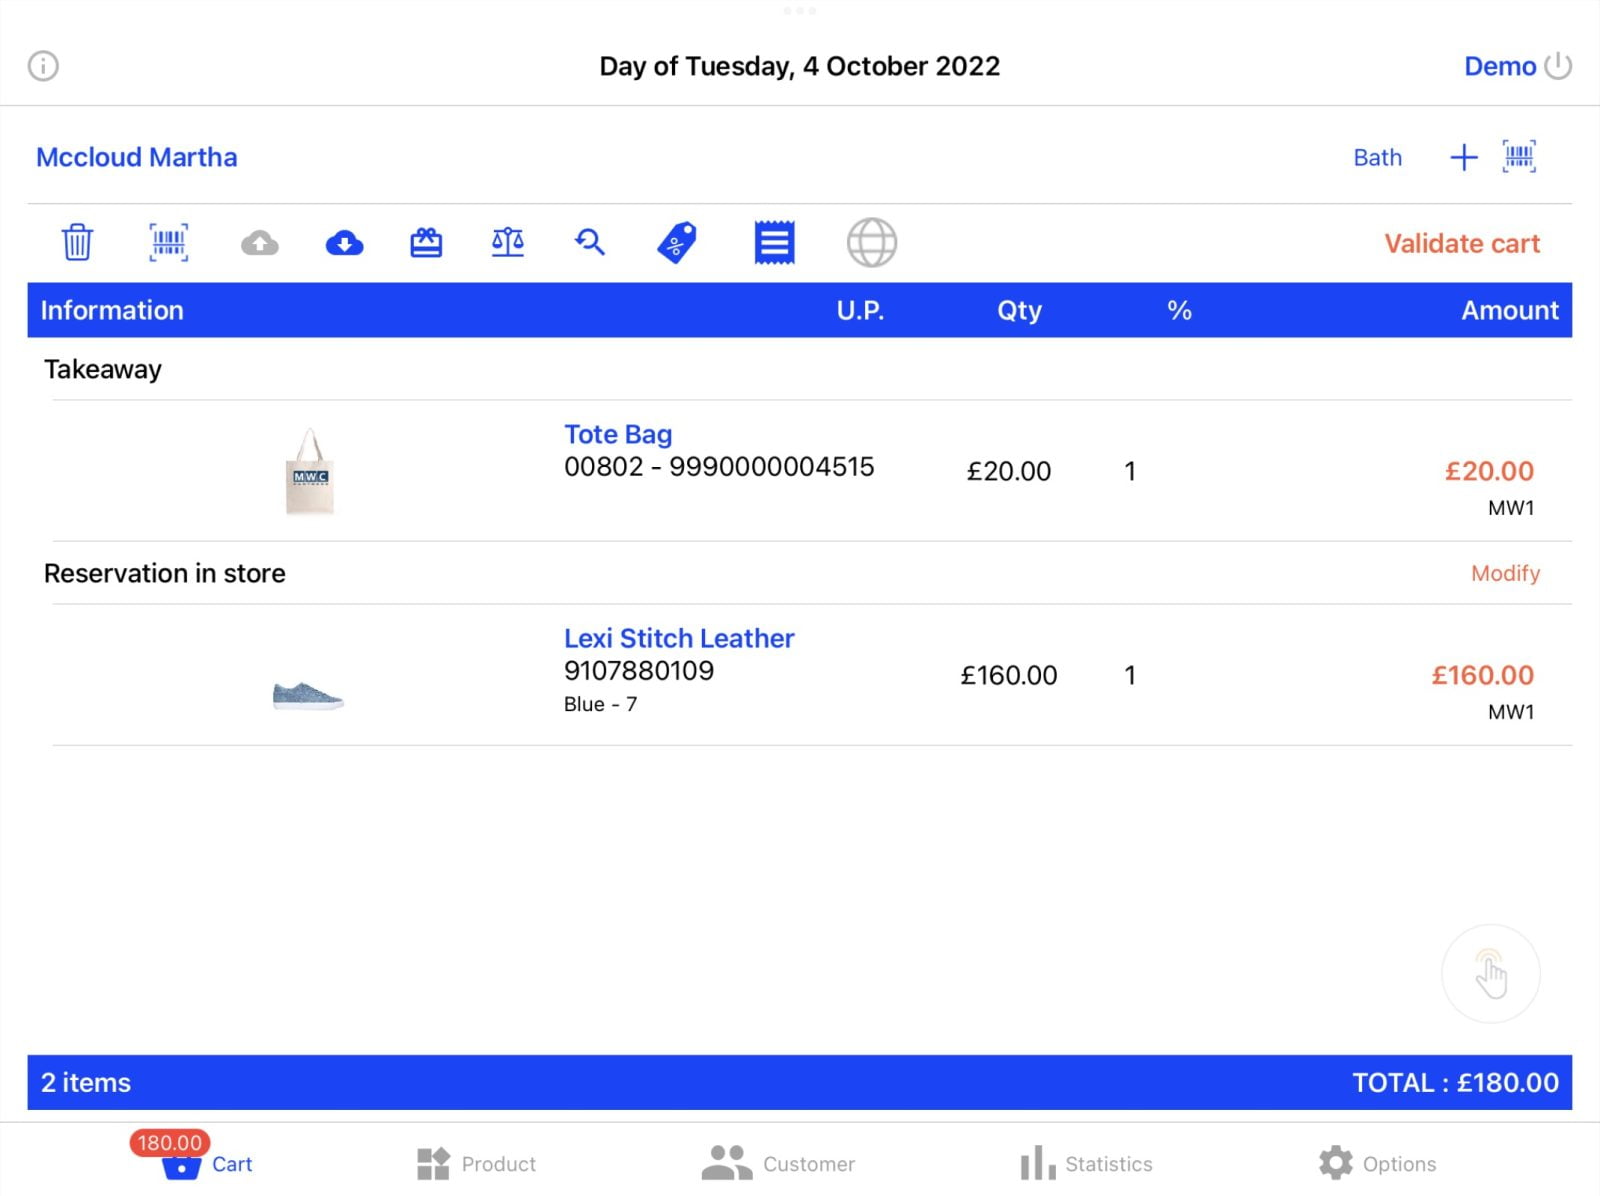Tap the info icon at top left
Screen dimensions: 1600x1196
43,66
